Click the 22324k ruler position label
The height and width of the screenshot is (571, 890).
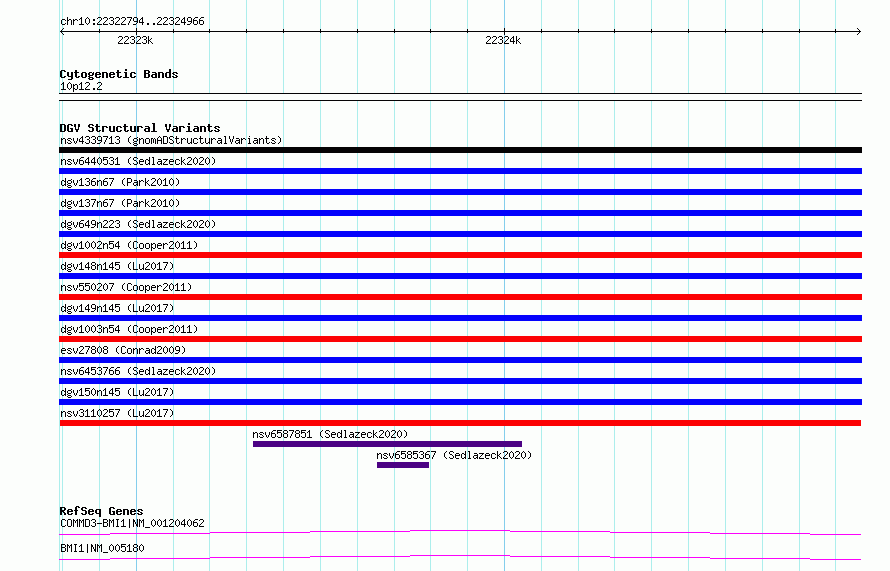pos(503,40)
